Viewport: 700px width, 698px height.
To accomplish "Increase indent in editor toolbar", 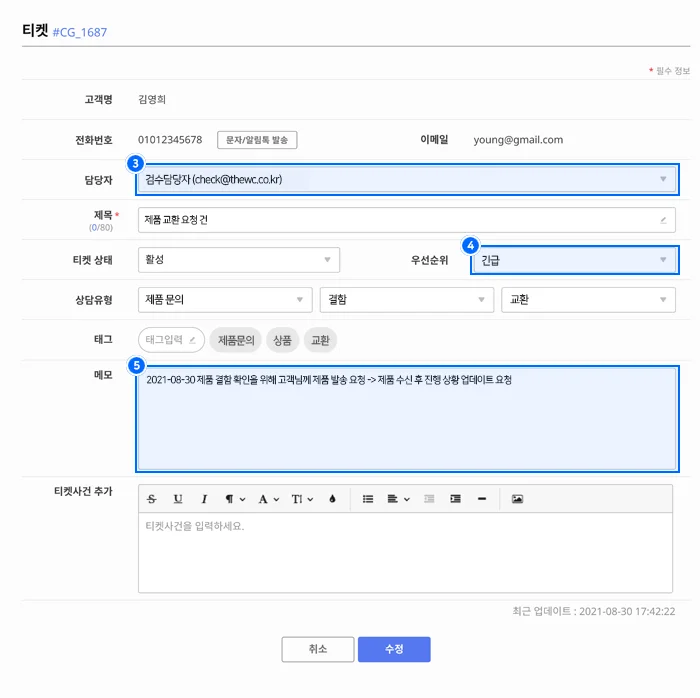I will pyautogui.click(x=455, y=499).
